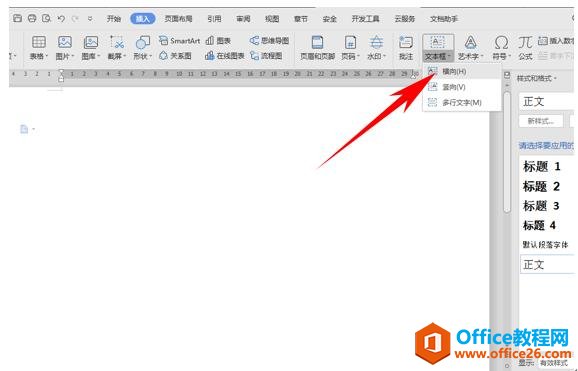Switch to the 视图 tab
The image size is (578, 371).
coord(272,18)
